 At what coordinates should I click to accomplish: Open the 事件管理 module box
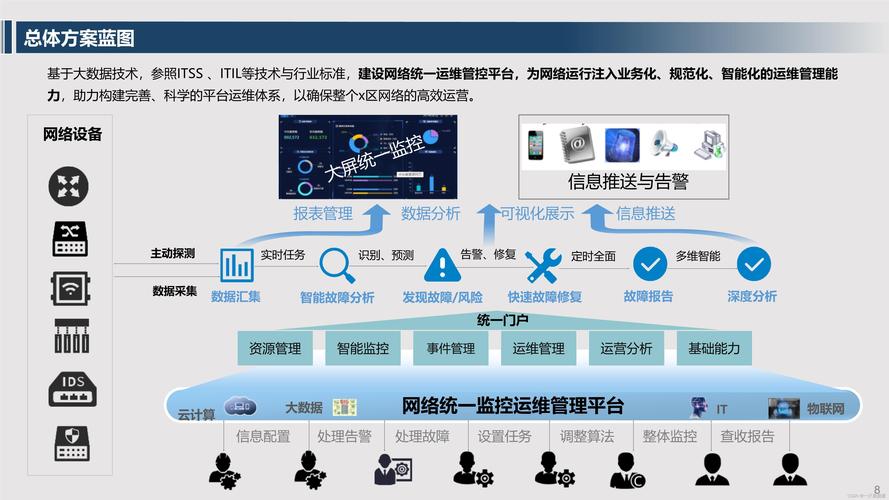pyautogui.click(x=451, y=348)
